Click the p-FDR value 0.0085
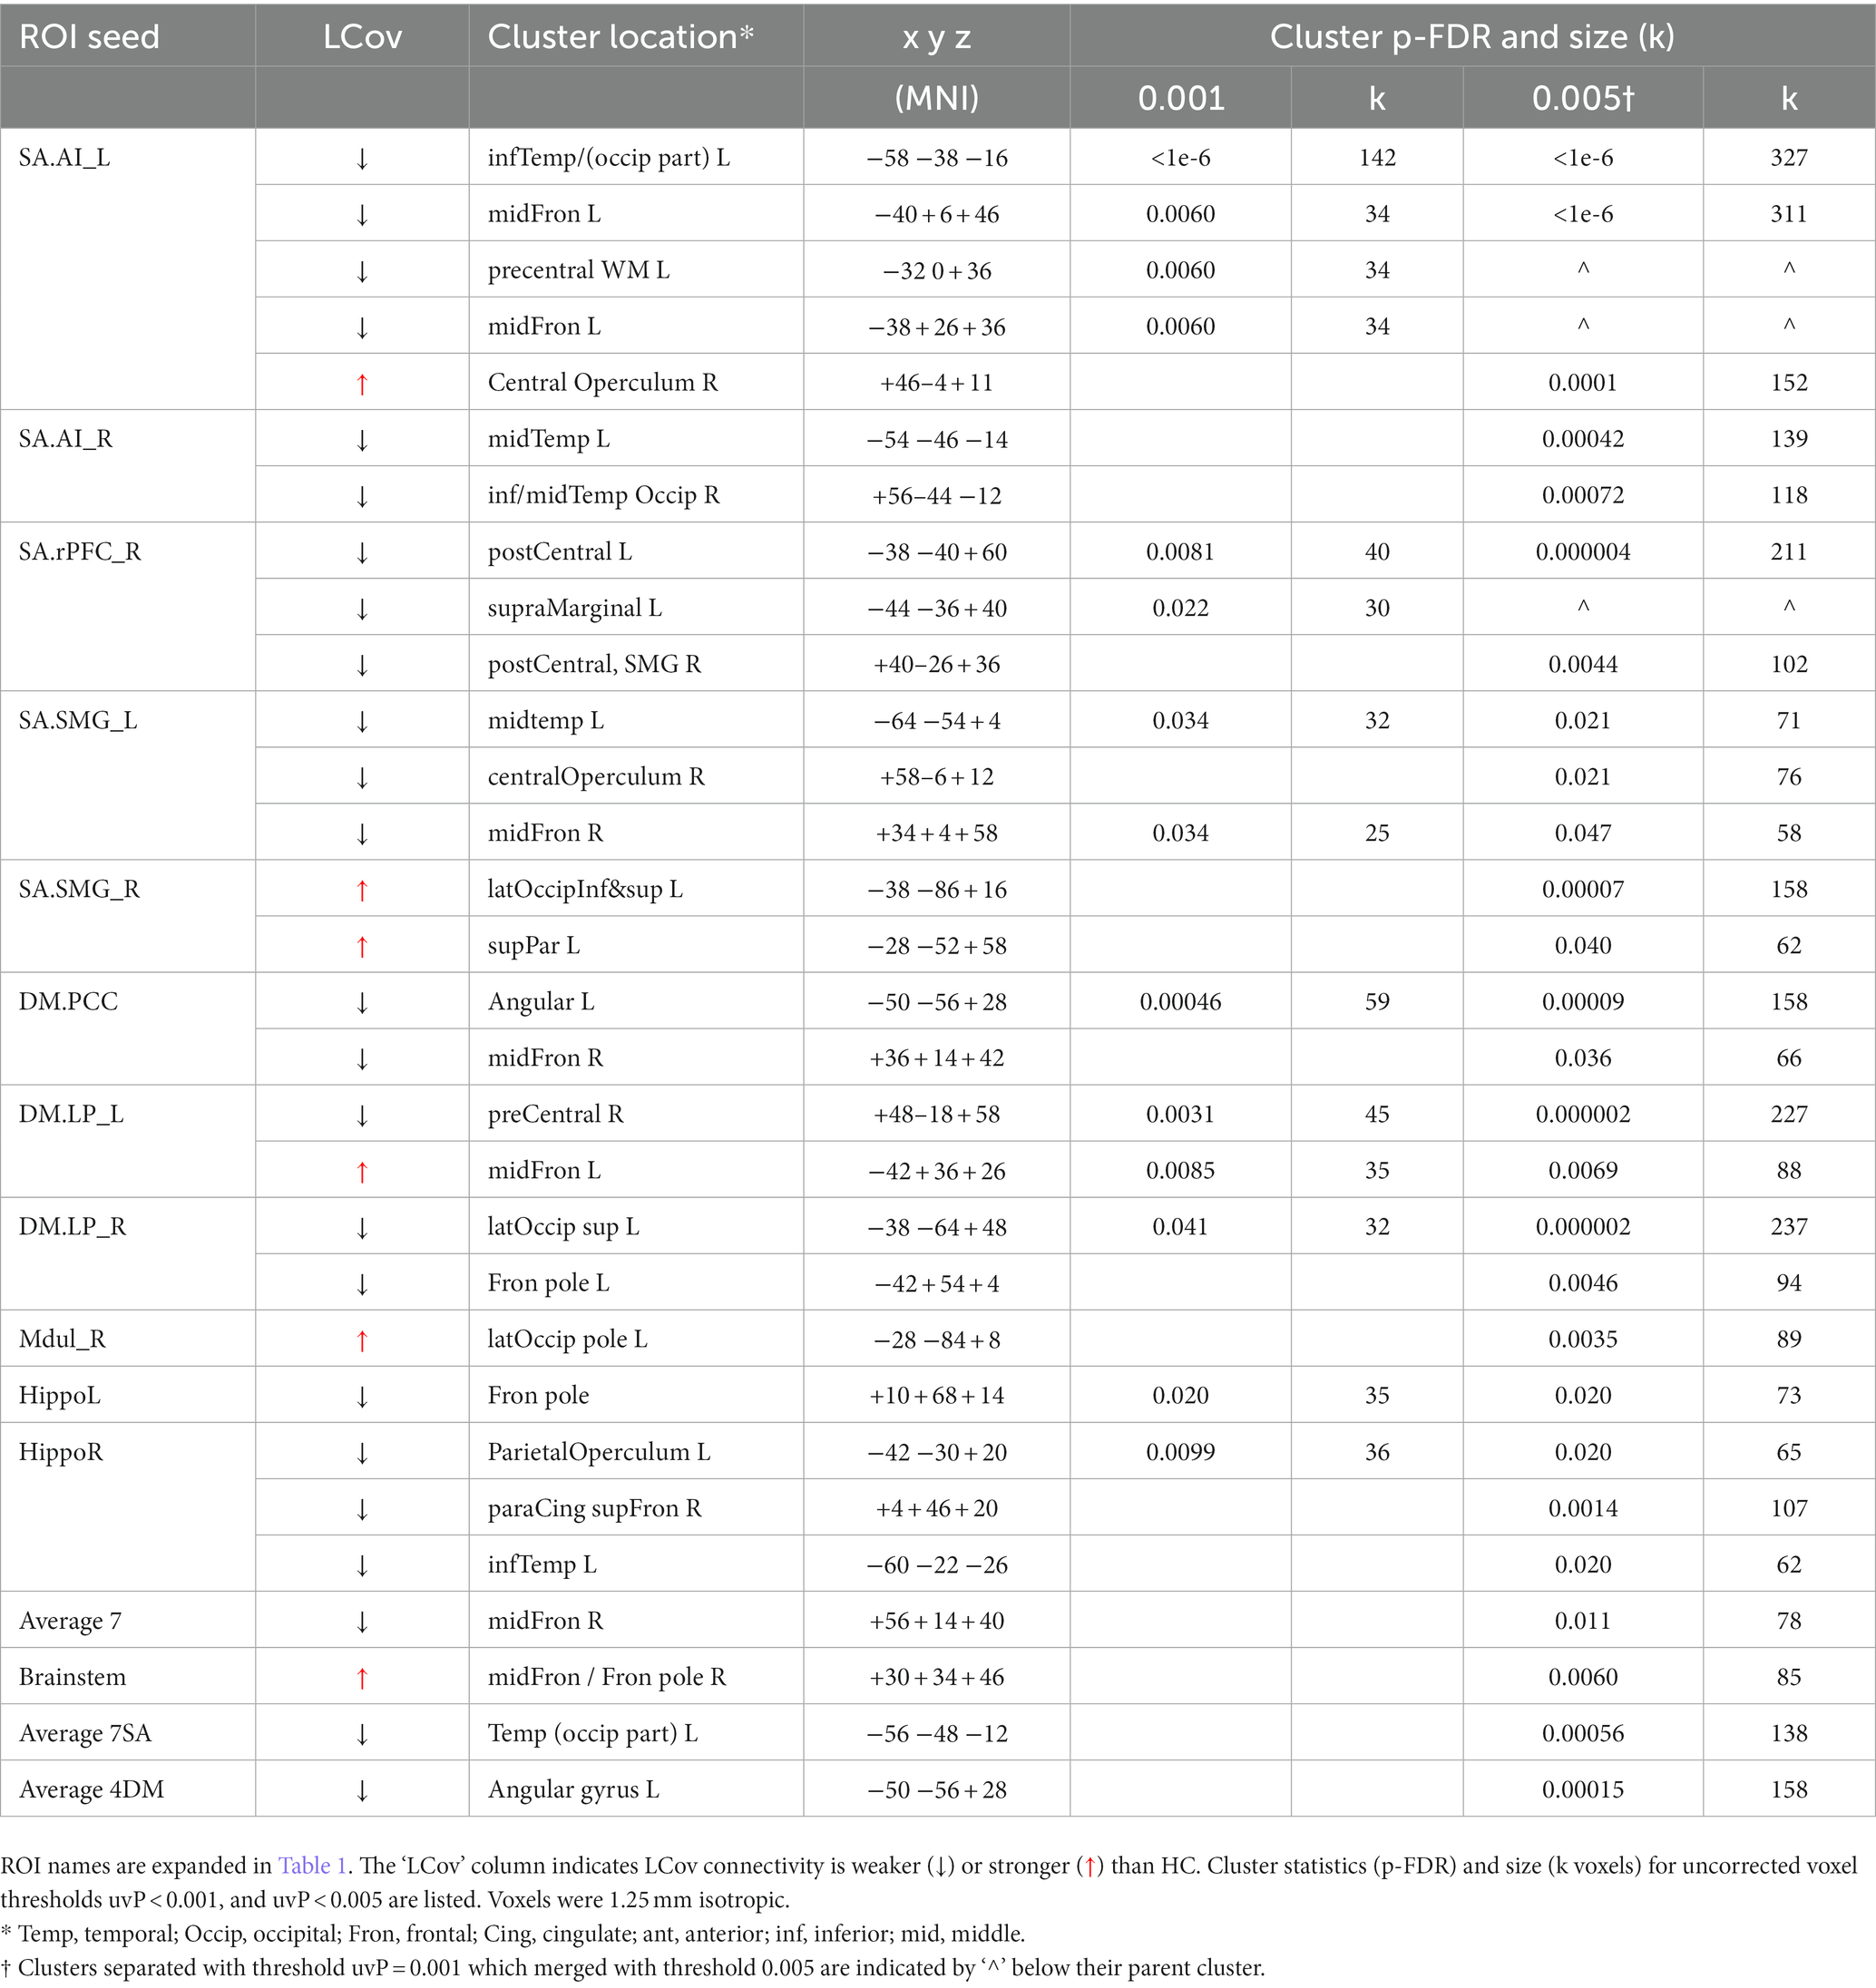1876x1988 pixels. pyautogui.click(x=1180, y=1171)
